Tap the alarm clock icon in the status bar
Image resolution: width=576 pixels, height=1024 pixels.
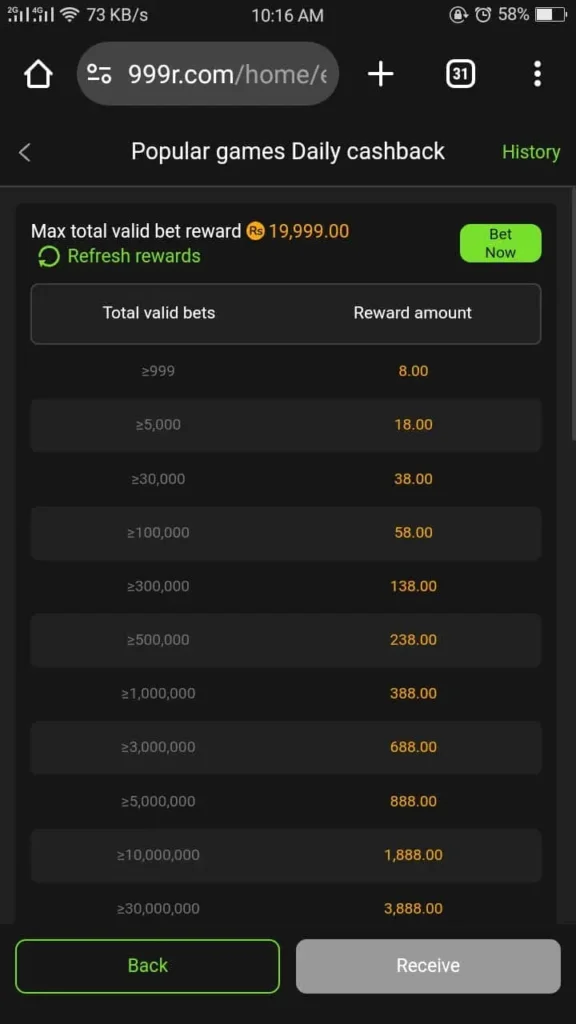pyautogui.click(x=485, y=15)
